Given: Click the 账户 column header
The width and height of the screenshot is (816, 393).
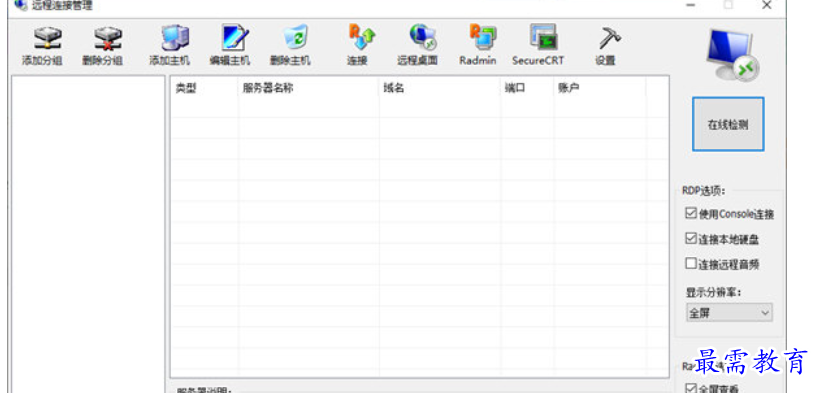Looking at the screenshot, I should 600,88.
